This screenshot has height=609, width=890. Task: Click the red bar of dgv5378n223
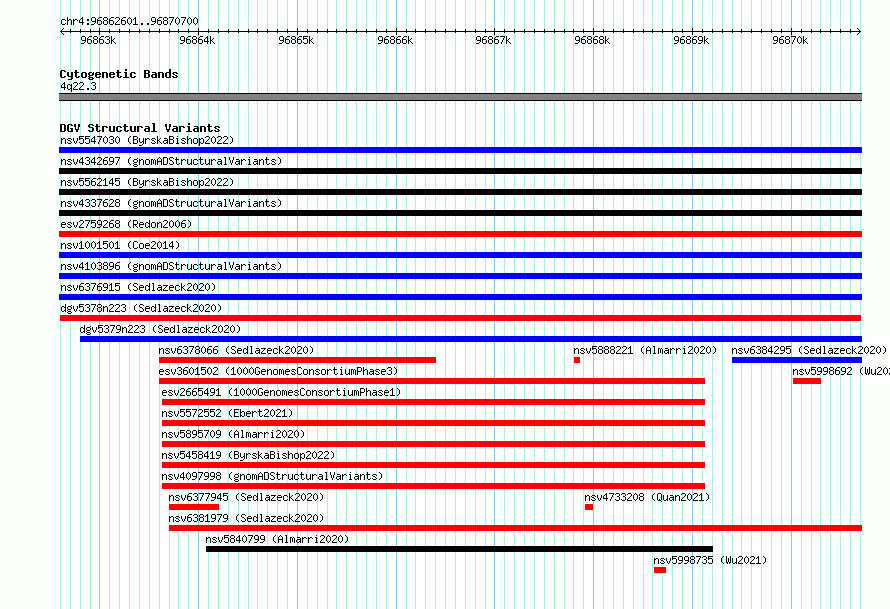(x=460, y=318)
